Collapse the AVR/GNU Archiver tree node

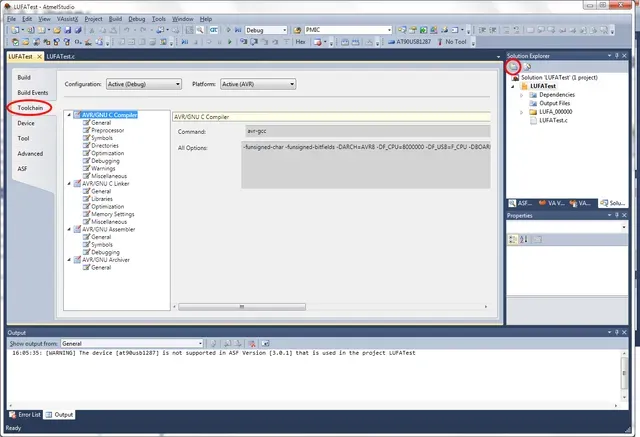click(69, 260)
